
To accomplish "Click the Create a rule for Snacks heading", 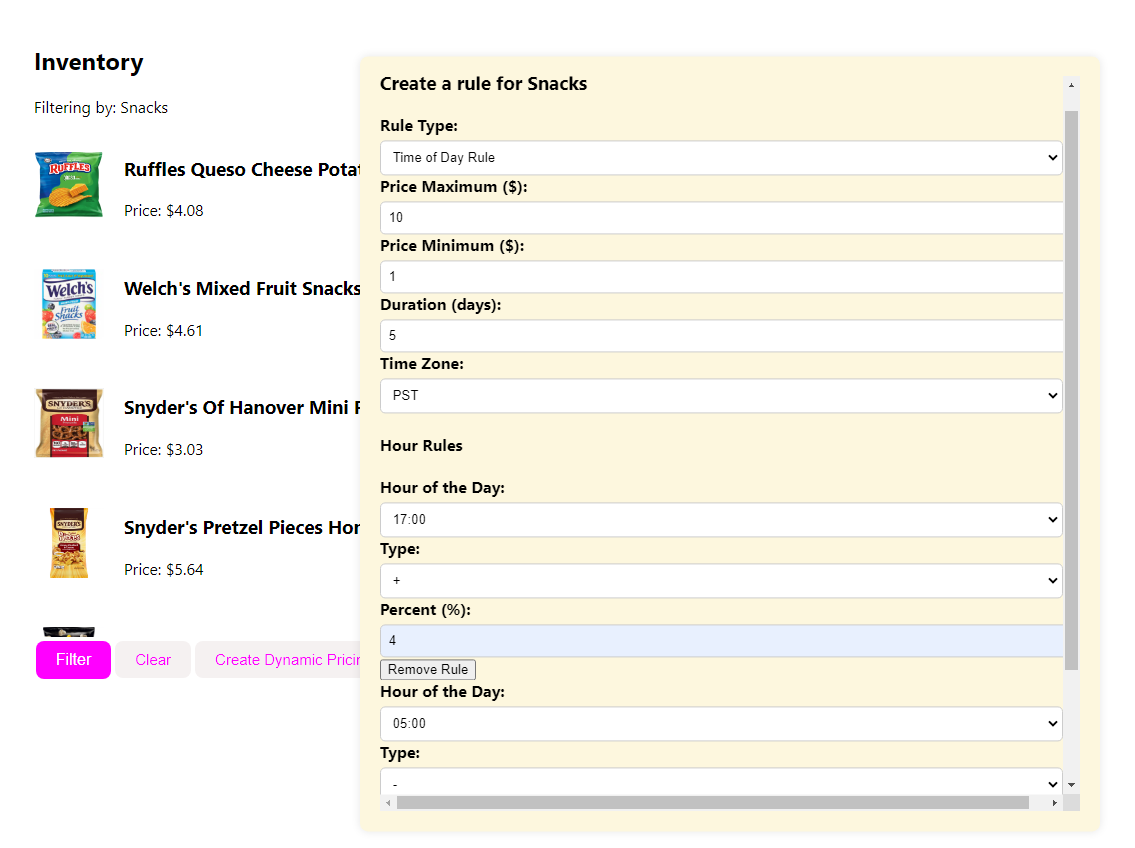I will click(484, 84).
